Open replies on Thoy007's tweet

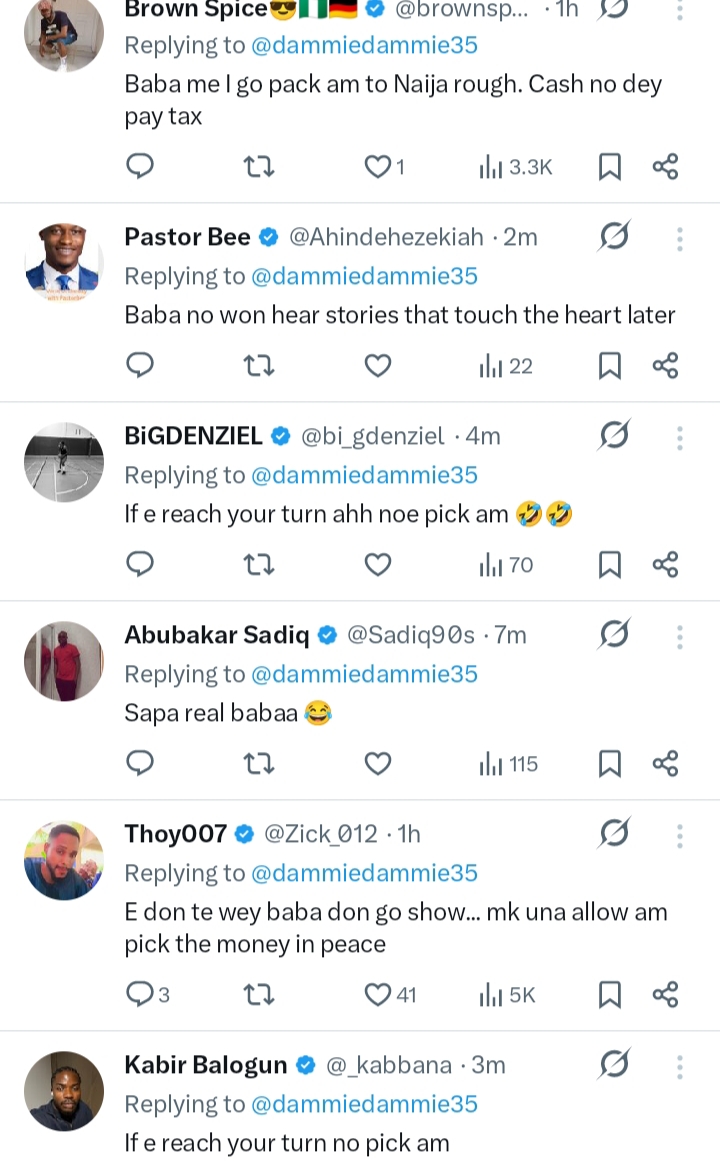(x=141, y=994)
